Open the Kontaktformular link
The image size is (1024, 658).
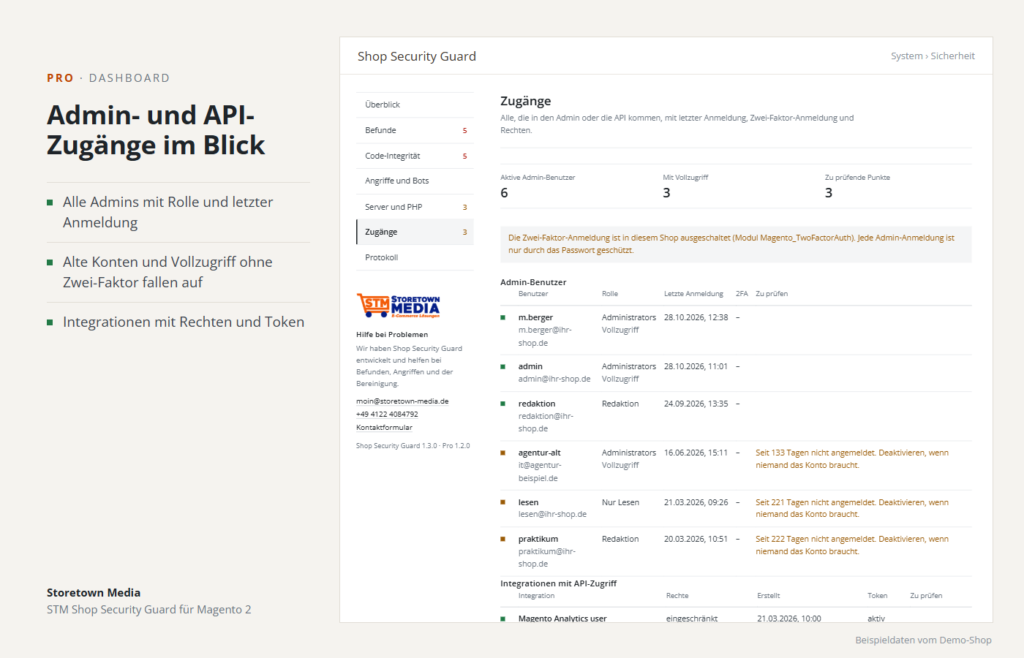384,428
